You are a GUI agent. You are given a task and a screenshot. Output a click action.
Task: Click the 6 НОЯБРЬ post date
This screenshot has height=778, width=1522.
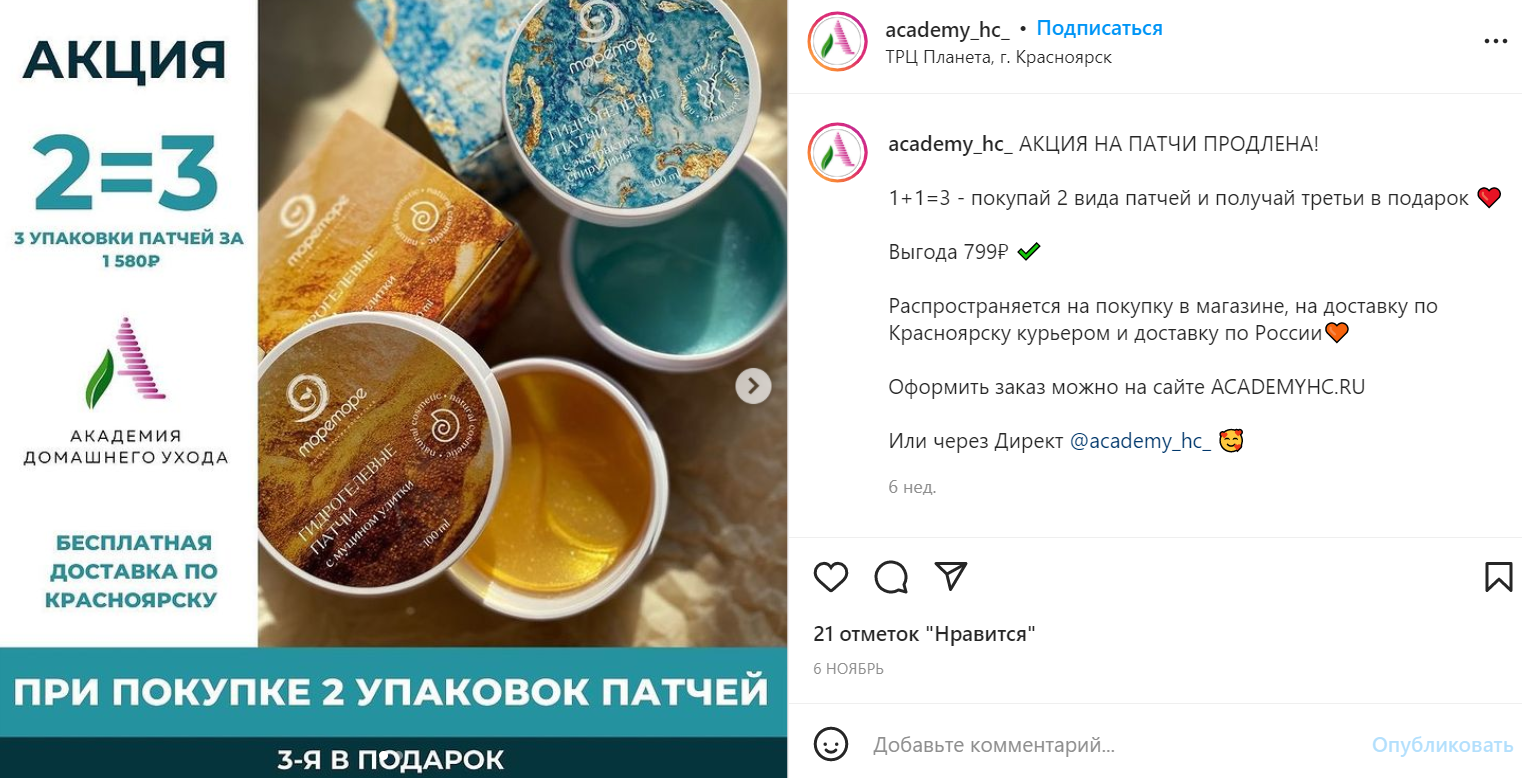(848, 669)
